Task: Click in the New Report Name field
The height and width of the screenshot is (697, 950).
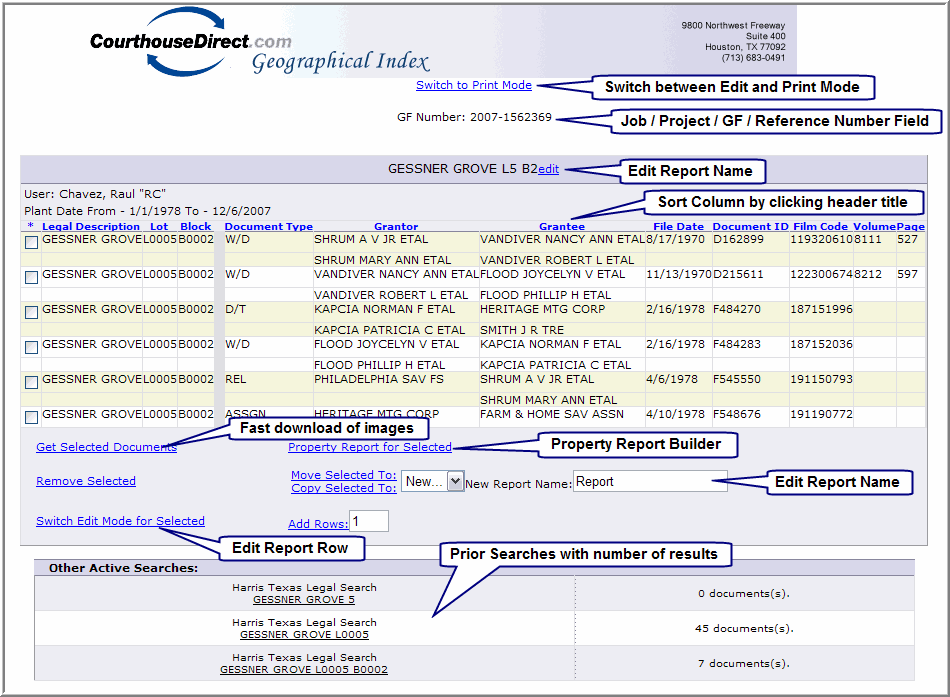Action: pyautogui.click(x=650, y=482)
